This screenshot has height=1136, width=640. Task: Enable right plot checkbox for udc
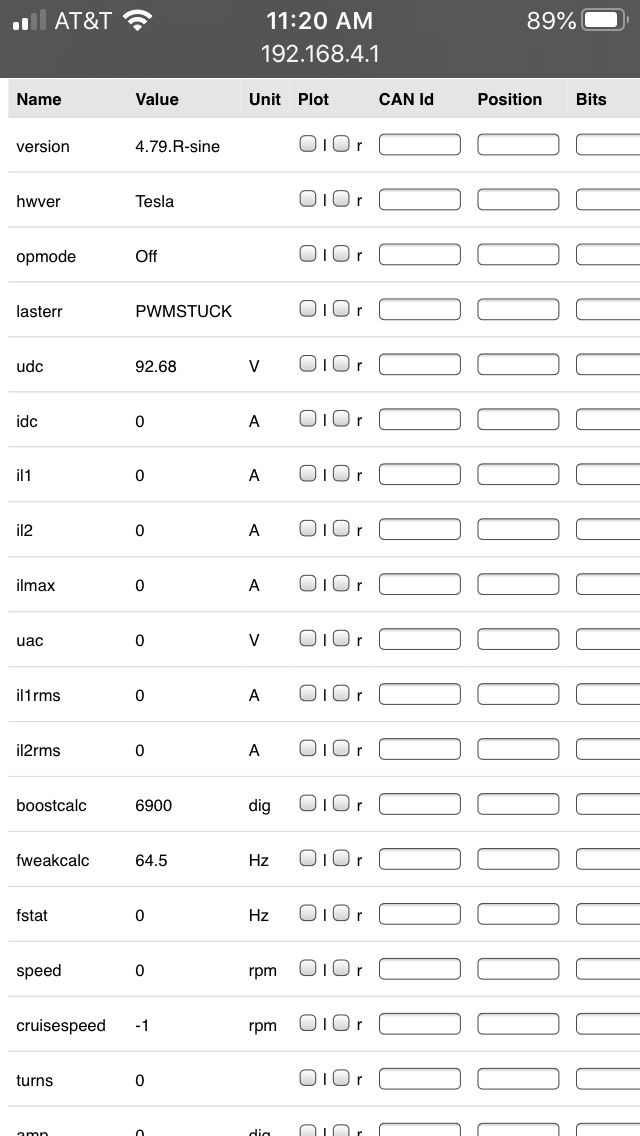tap(341, 364)
